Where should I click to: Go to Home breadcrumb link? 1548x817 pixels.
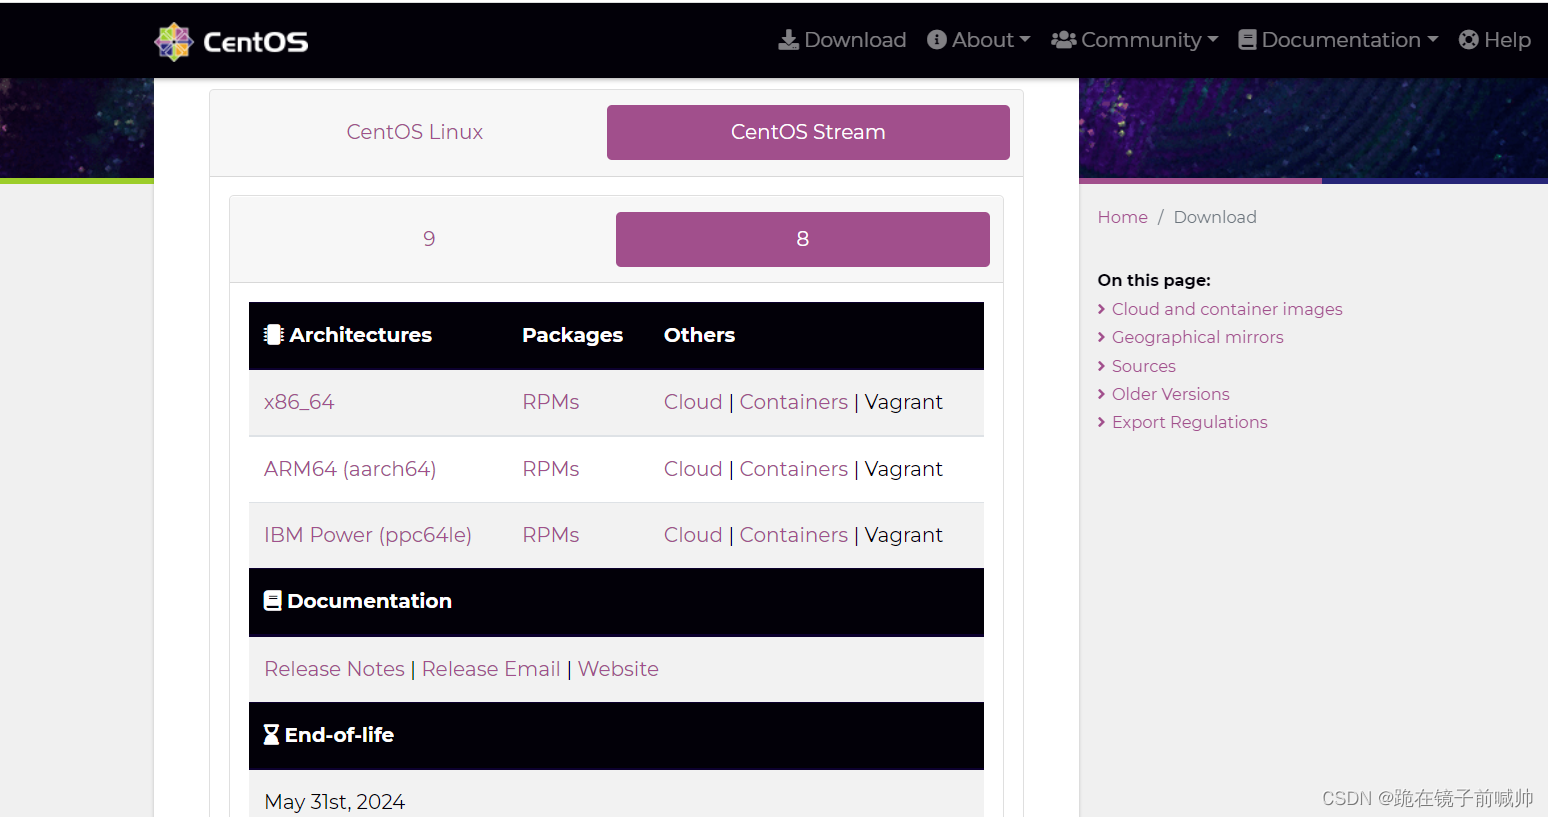1123,217
